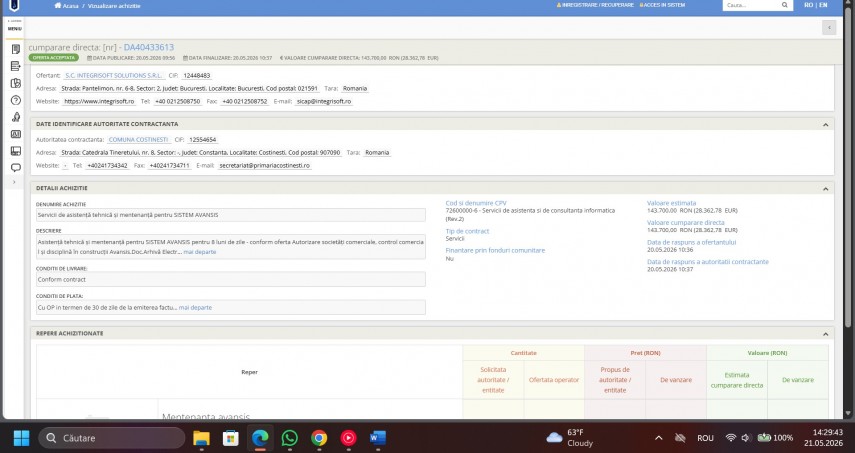Expand payment conditions mai departe link
The image size is (855, 453).
(195, 307)
